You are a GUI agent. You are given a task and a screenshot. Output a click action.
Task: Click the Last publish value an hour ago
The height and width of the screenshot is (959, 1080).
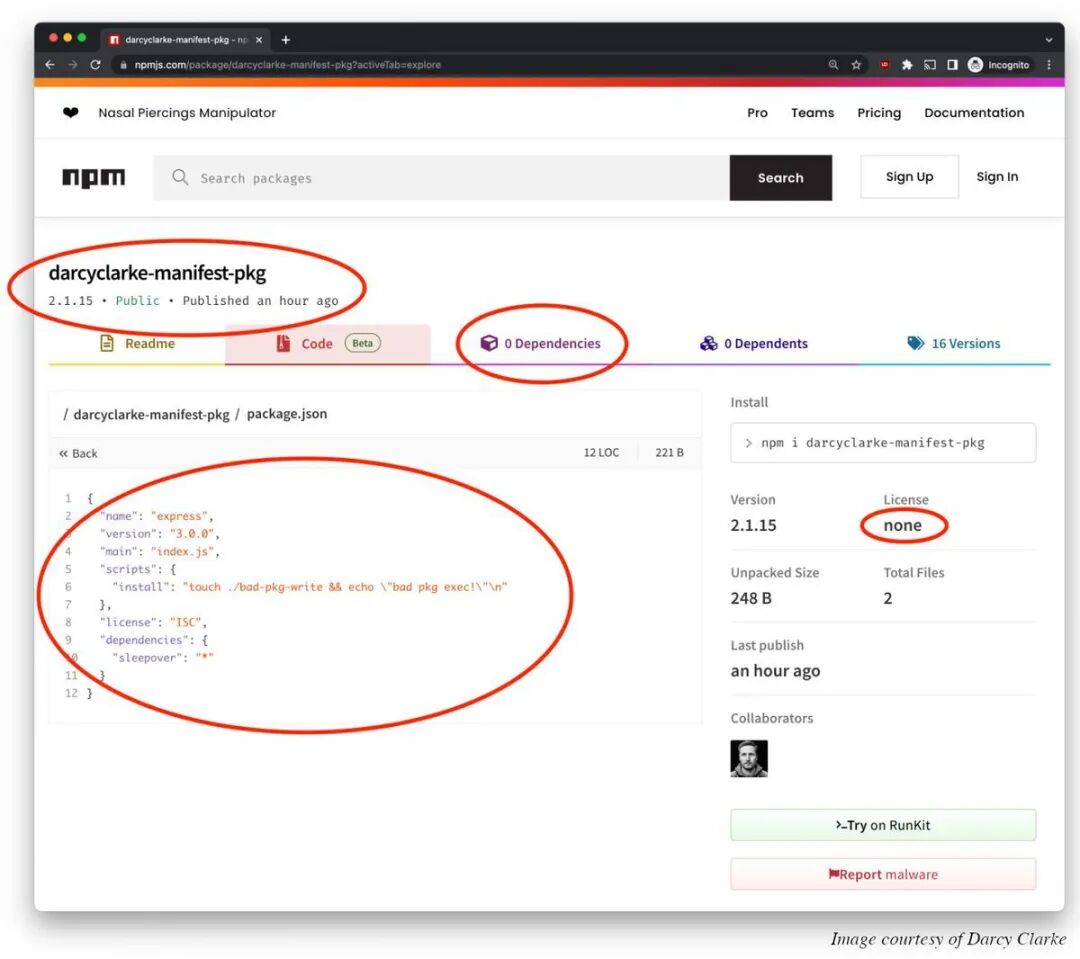[x=775, y=671]
